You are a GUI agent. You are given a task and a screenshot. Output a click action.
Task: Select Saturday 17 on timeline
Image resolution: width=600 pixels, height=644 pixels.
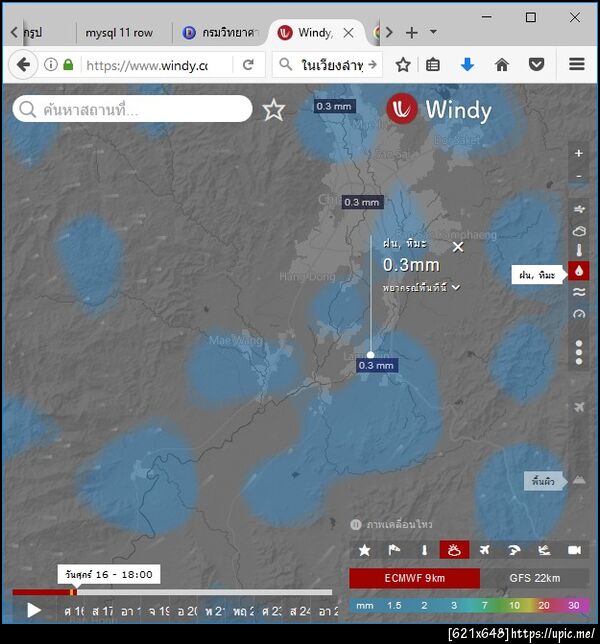click(102, 611)
